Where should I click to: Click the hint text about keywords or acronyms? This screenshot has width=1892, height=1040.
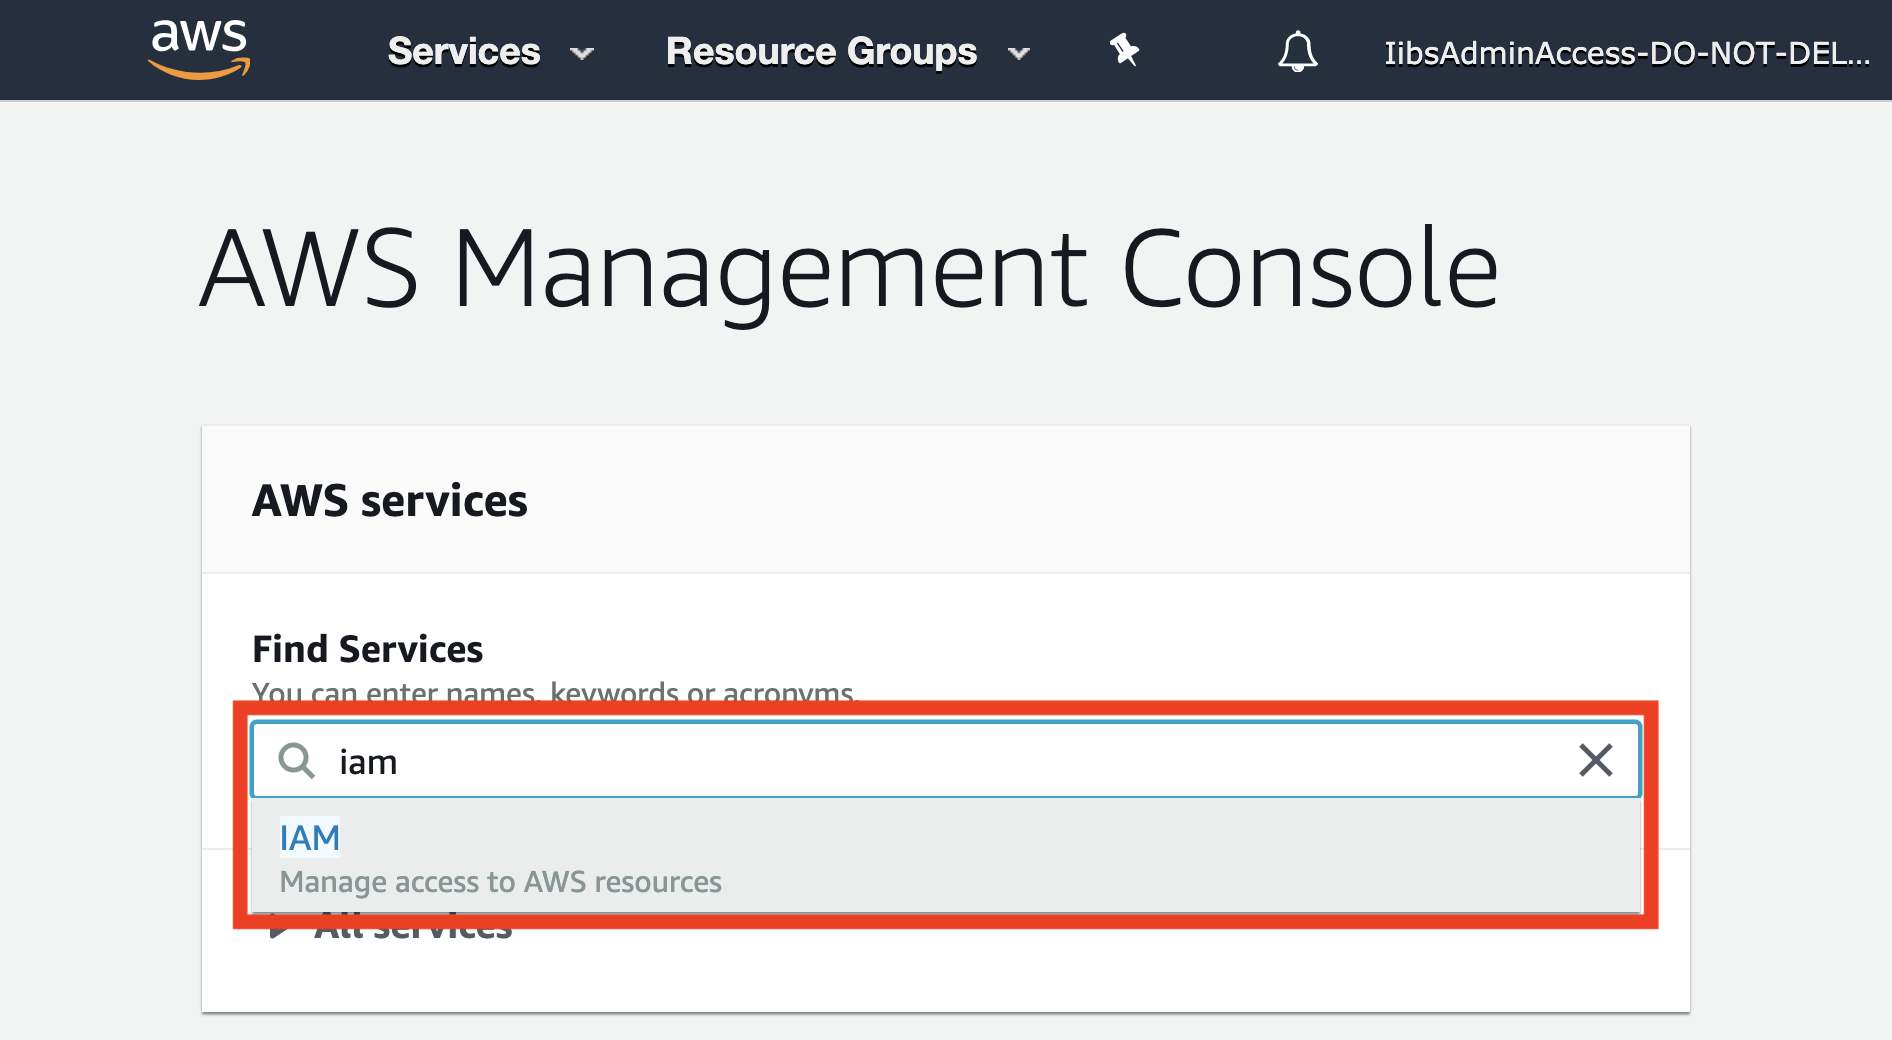554,691
